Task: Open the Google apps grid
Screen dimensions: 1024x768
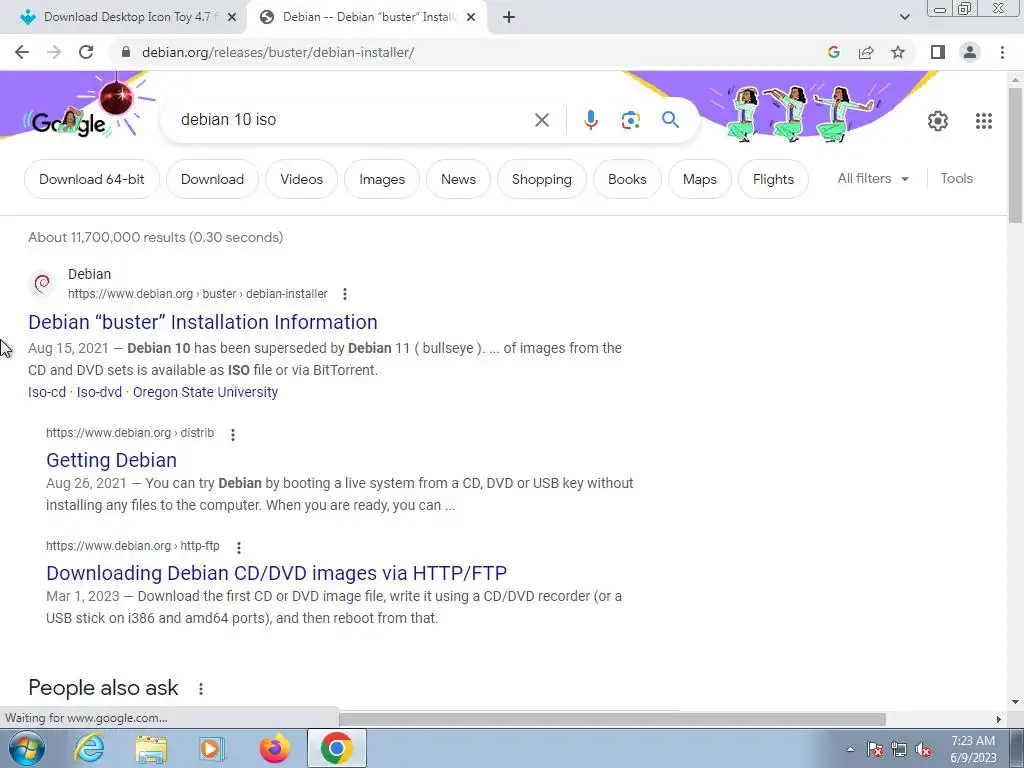Action: coord(984,121)
